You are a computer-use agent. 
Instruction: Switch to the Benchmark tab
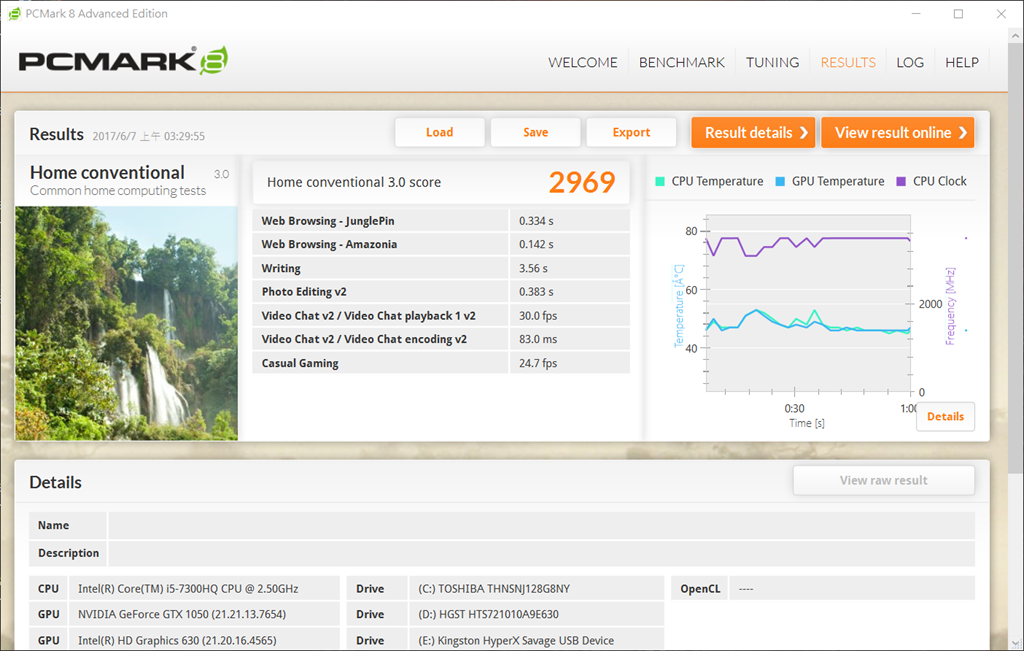[x=681, y=62]
